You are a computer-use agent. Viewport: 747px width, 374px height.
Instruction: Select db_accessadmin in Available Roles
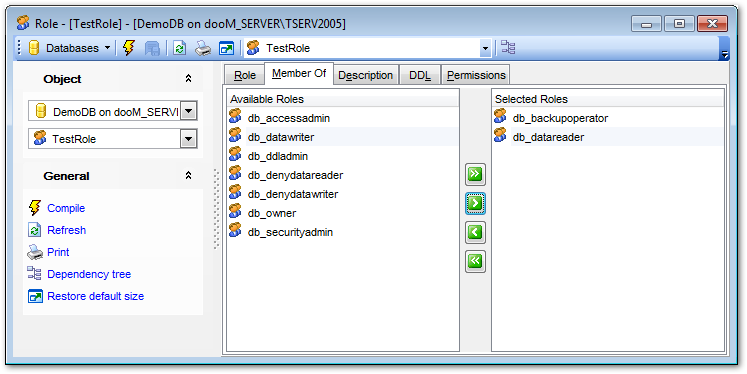(289, 118)
